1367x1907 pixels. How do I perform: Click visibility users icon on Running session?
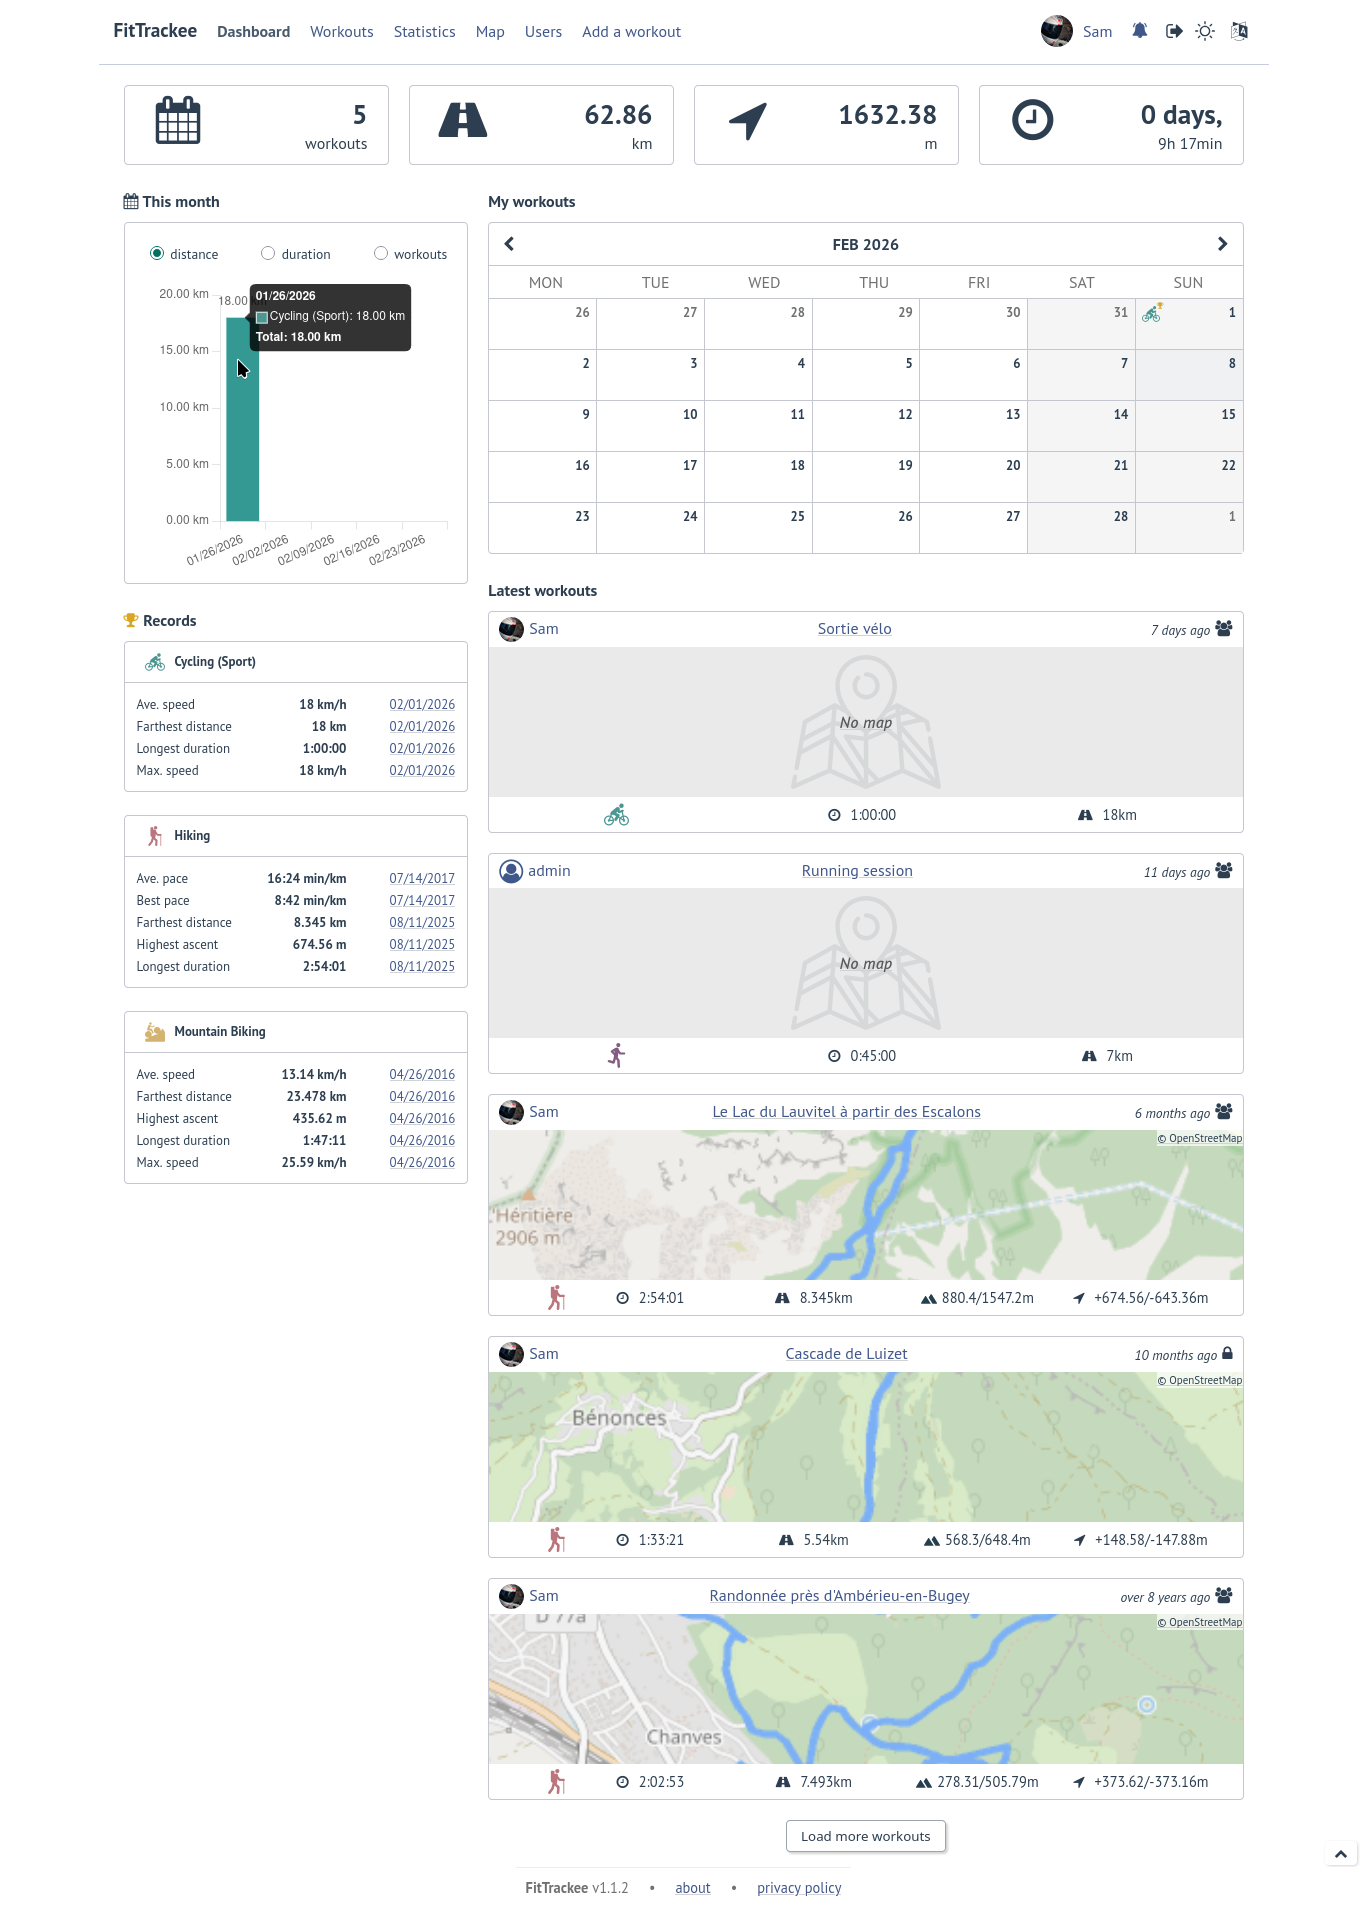coord(1224,870)
